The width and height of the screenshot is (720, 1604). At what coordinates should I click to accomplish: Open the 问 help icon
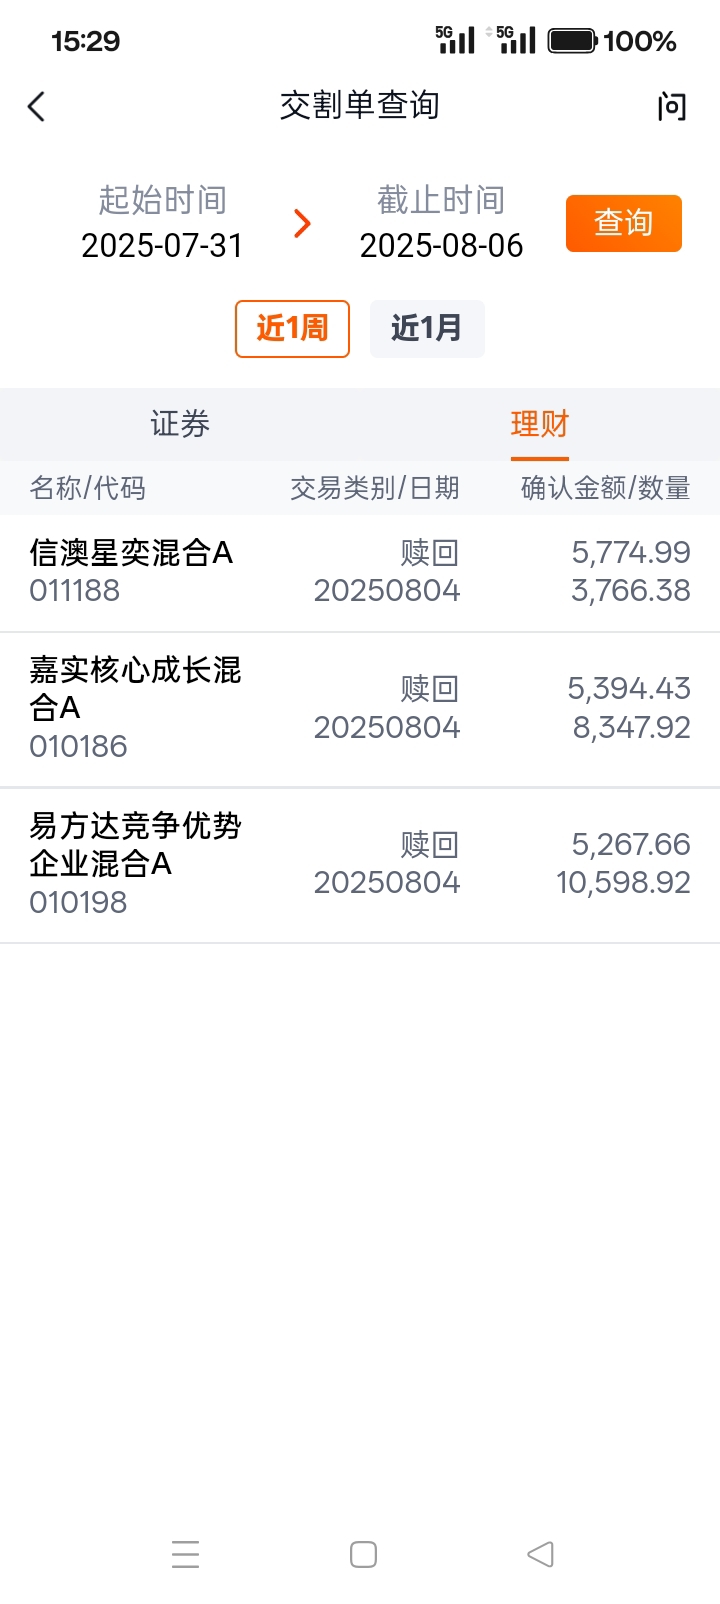click(672, 106)
